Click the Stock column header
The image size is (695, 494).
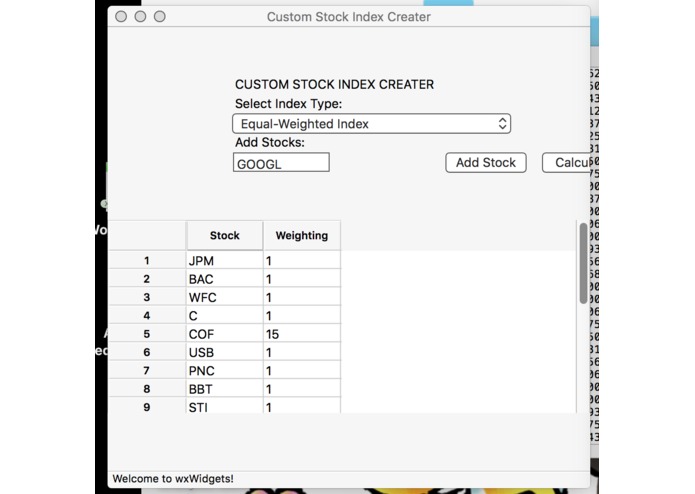point(225,235)
